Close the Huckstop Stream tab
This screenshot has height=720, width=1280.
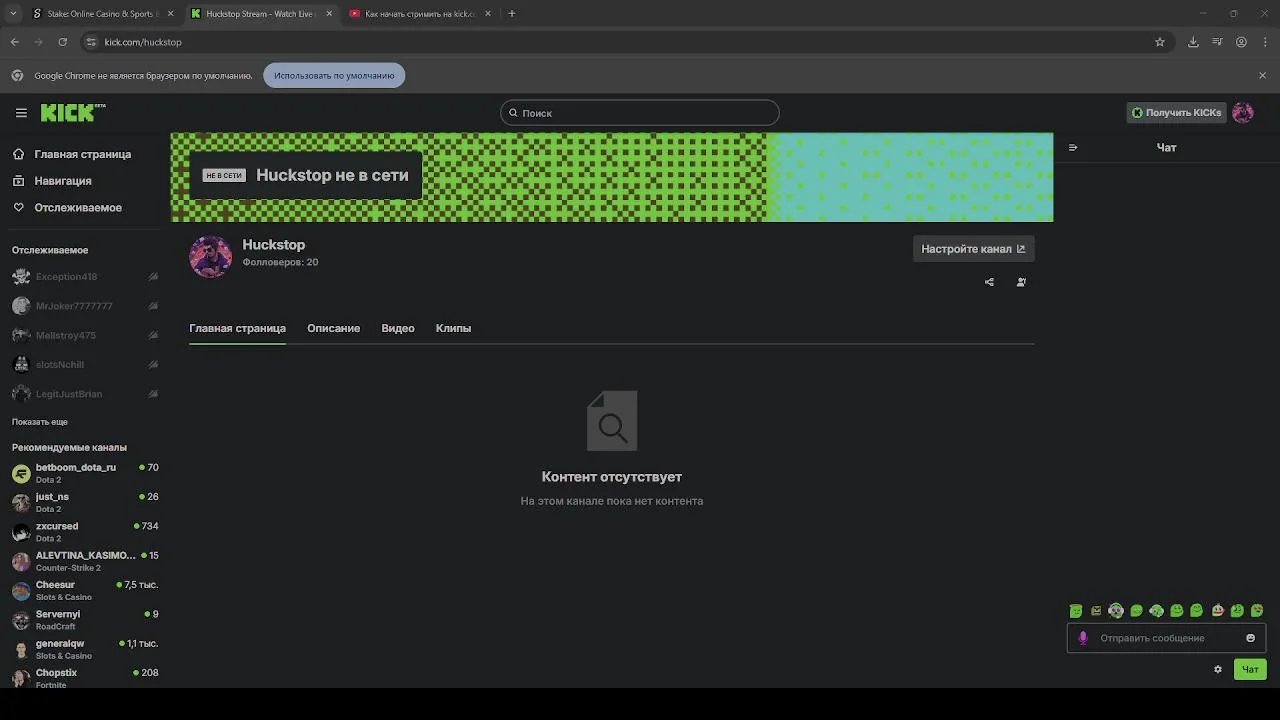coord(329,14)
